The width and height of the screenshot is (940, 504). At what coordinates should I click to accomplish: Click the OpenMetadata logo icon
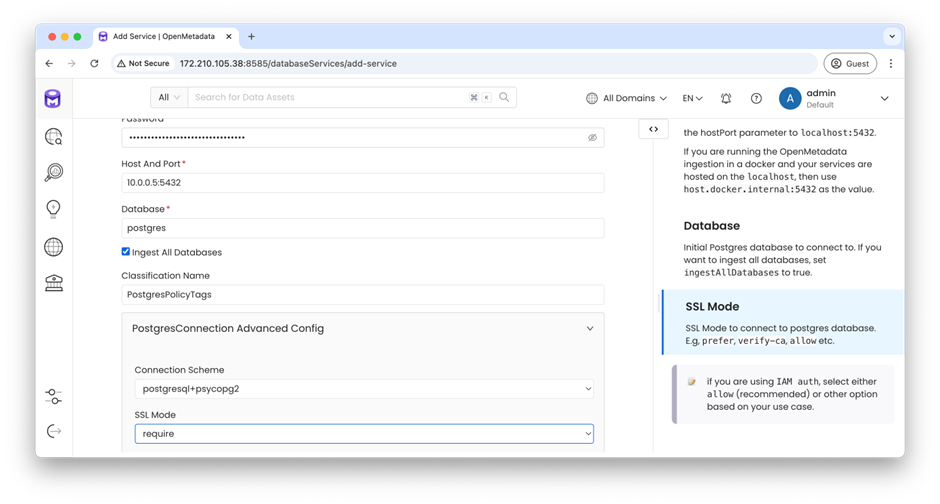tap(53, 98)
